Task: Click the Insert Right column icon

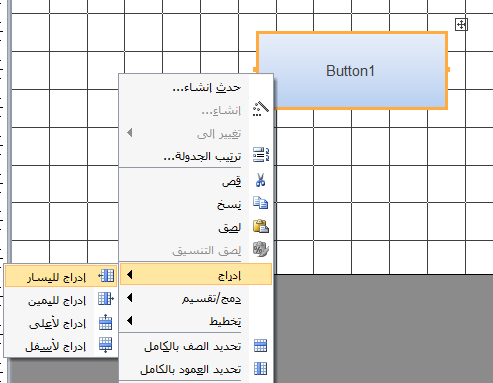Action: click(x=106, y=299)
